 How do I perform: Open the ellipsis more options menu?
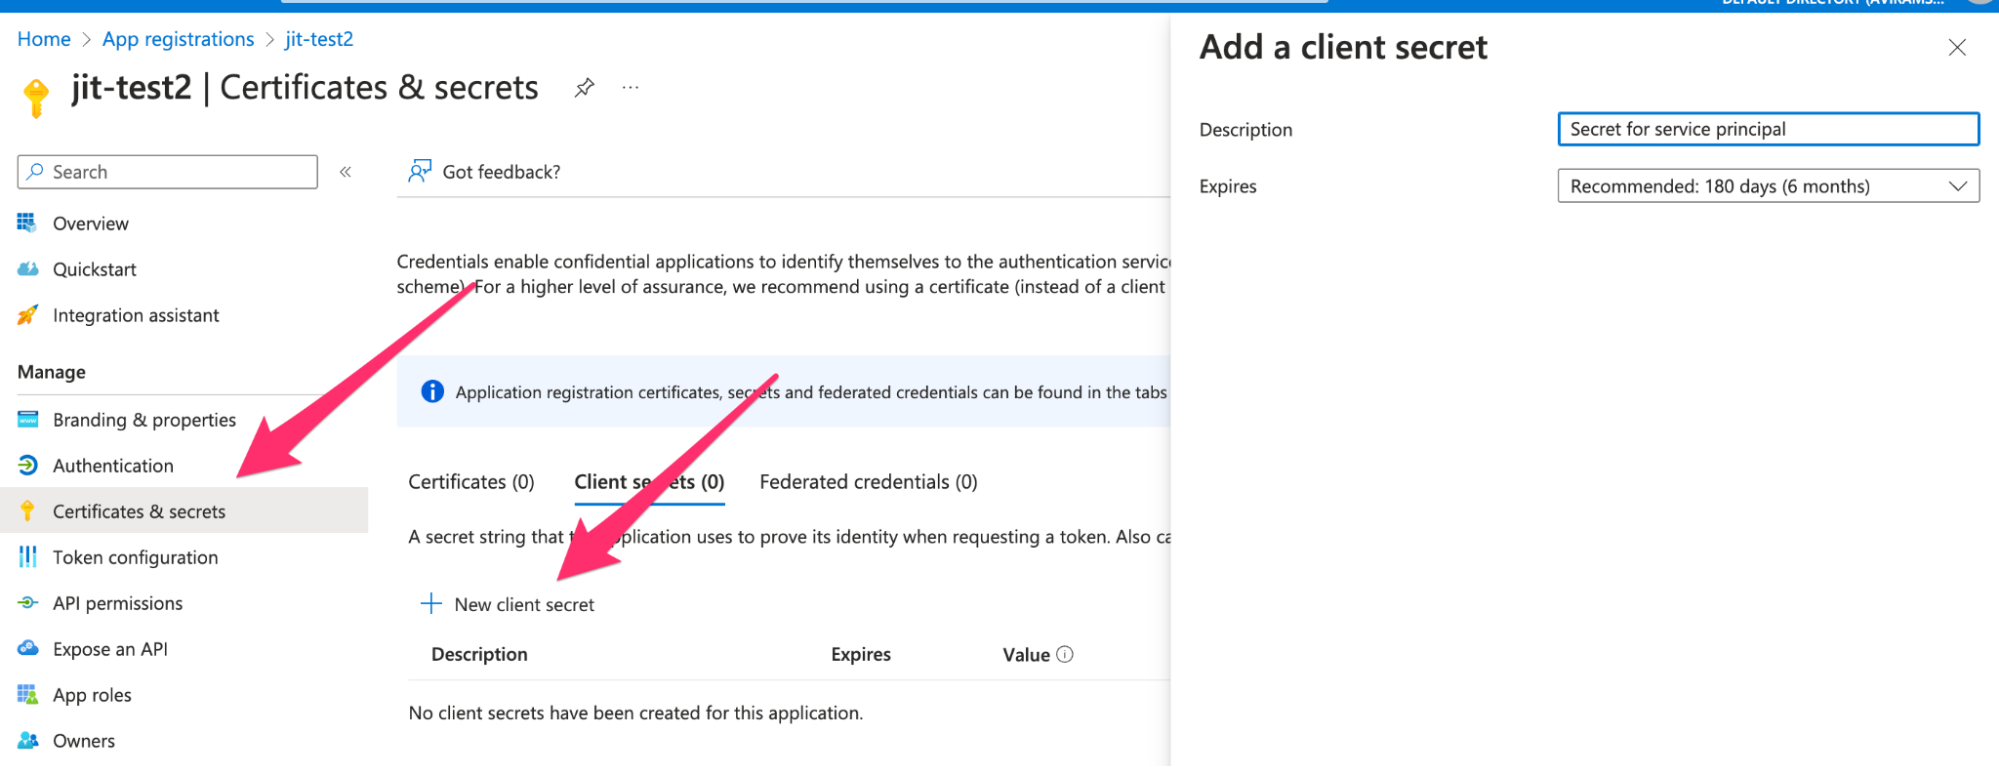630,88
